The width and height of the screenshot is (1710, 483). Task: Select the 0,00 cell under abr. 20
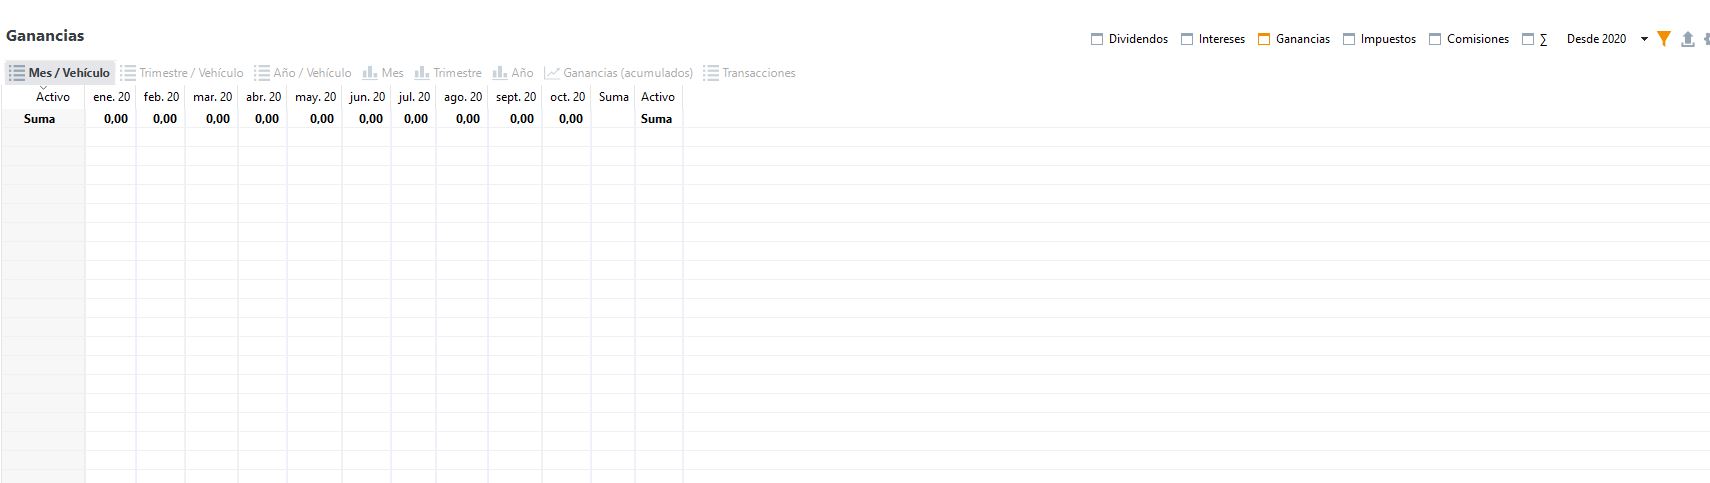(x=263, y=118)
